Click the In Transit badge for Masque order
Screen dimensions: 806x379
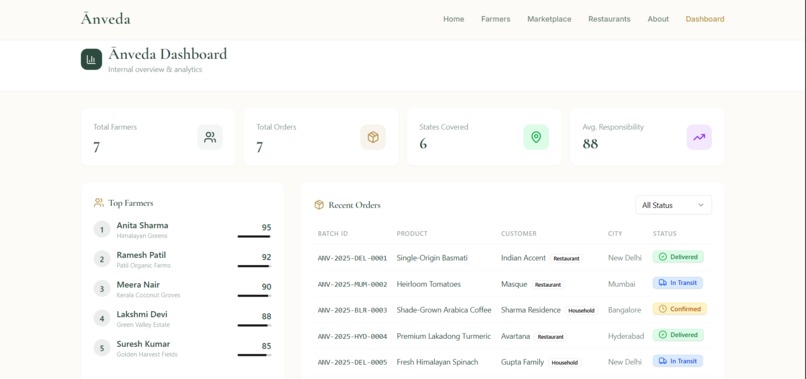[x=677, y=283]
